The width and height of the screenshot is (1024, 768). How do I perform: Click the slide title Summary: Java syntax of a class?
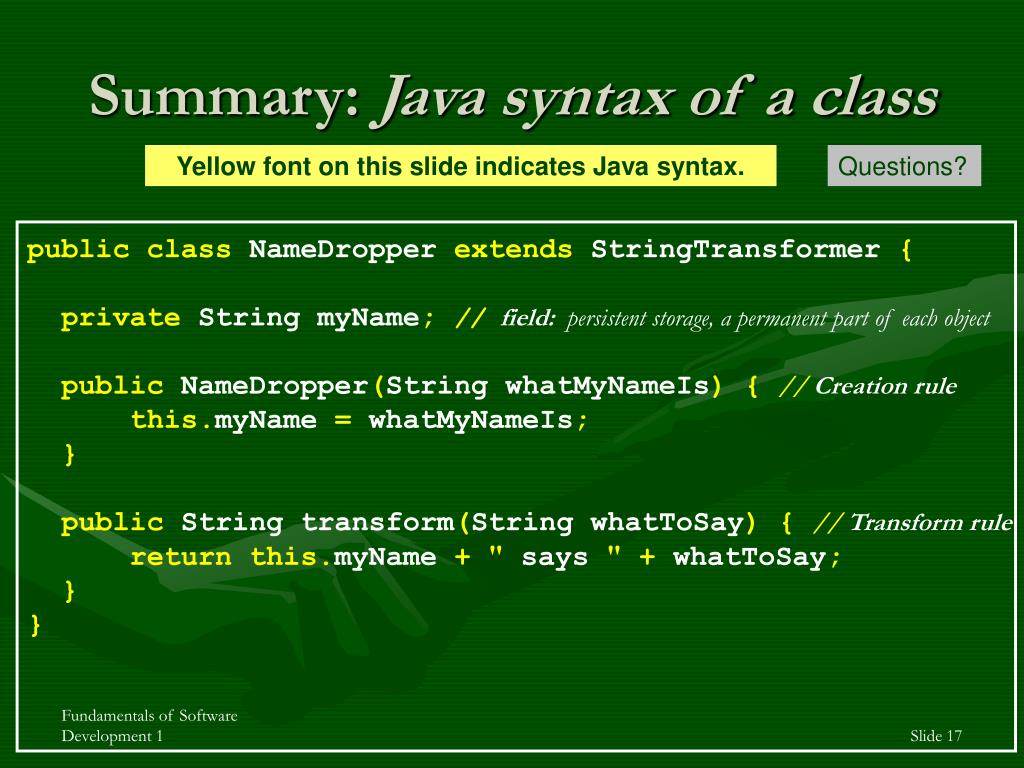[x=514, y=98]
